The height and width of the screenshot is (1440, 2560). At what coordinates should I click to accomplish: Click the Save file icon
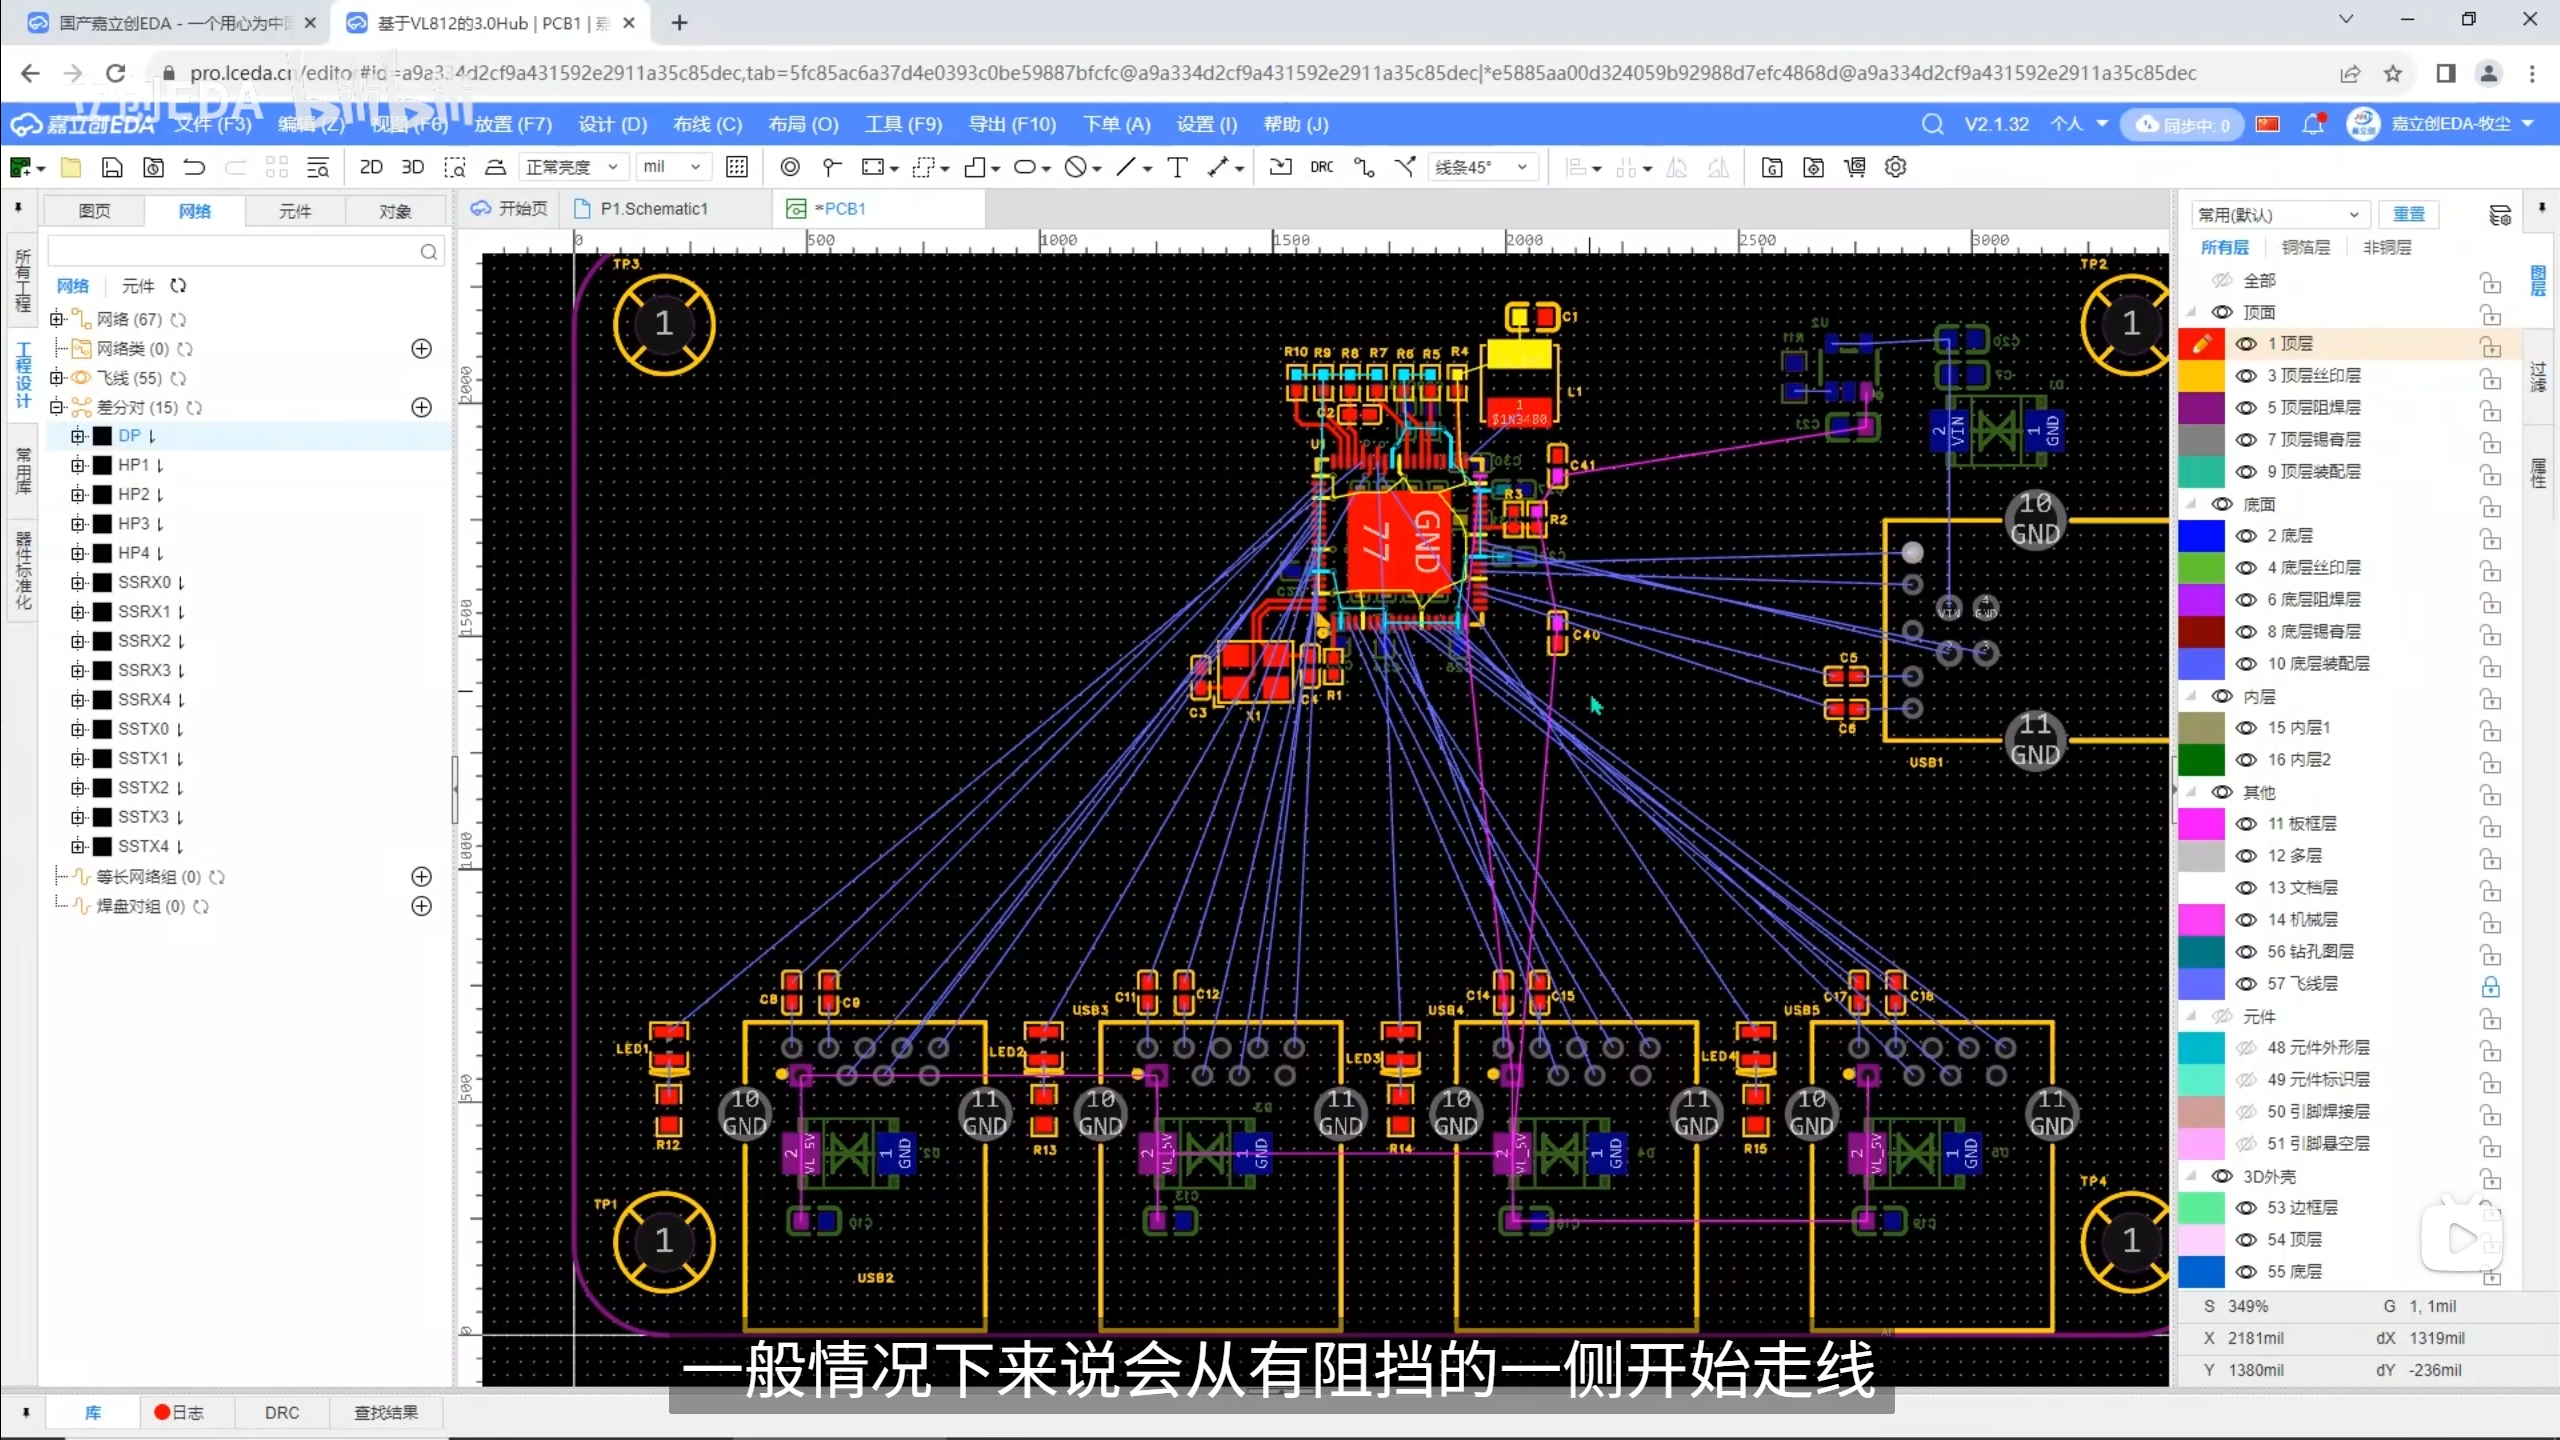(x=112, y=167)
